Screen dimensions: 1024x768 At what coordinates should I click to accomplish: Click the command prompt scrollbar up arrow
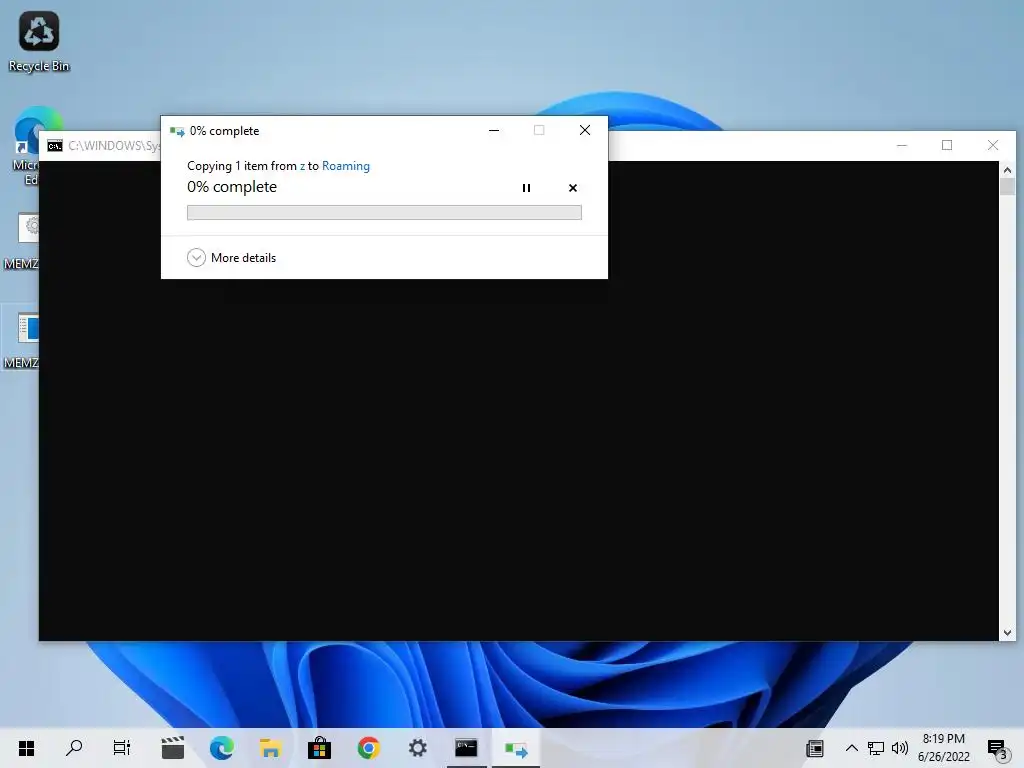tap(1007, 170)
